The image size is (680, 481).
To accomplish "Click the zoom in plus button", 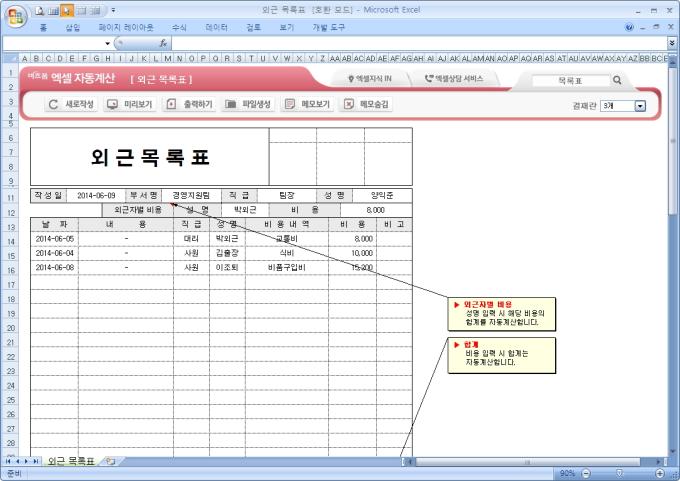I will 660,473.
